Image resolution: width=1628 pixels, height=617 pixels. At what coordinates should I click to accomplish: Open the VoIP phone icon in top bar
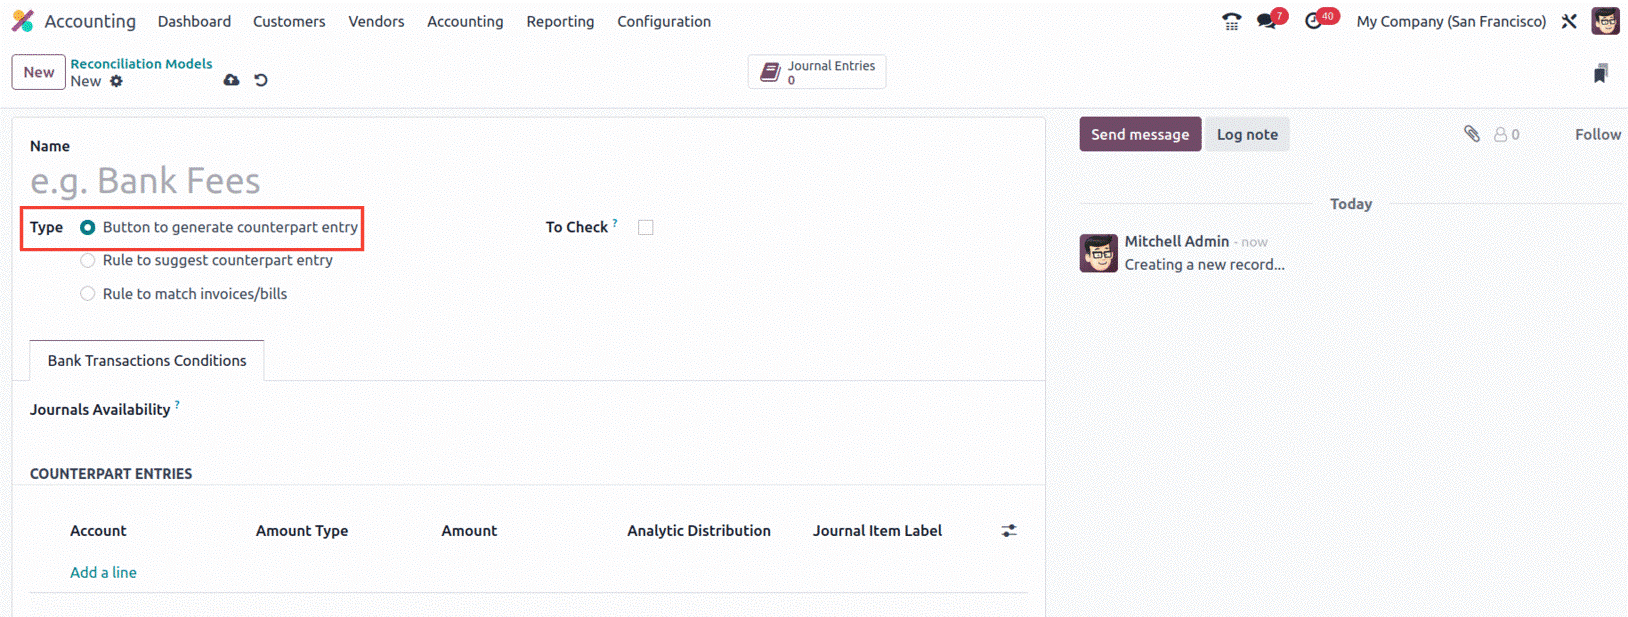pyautogui.click(x=1232, y=21)
